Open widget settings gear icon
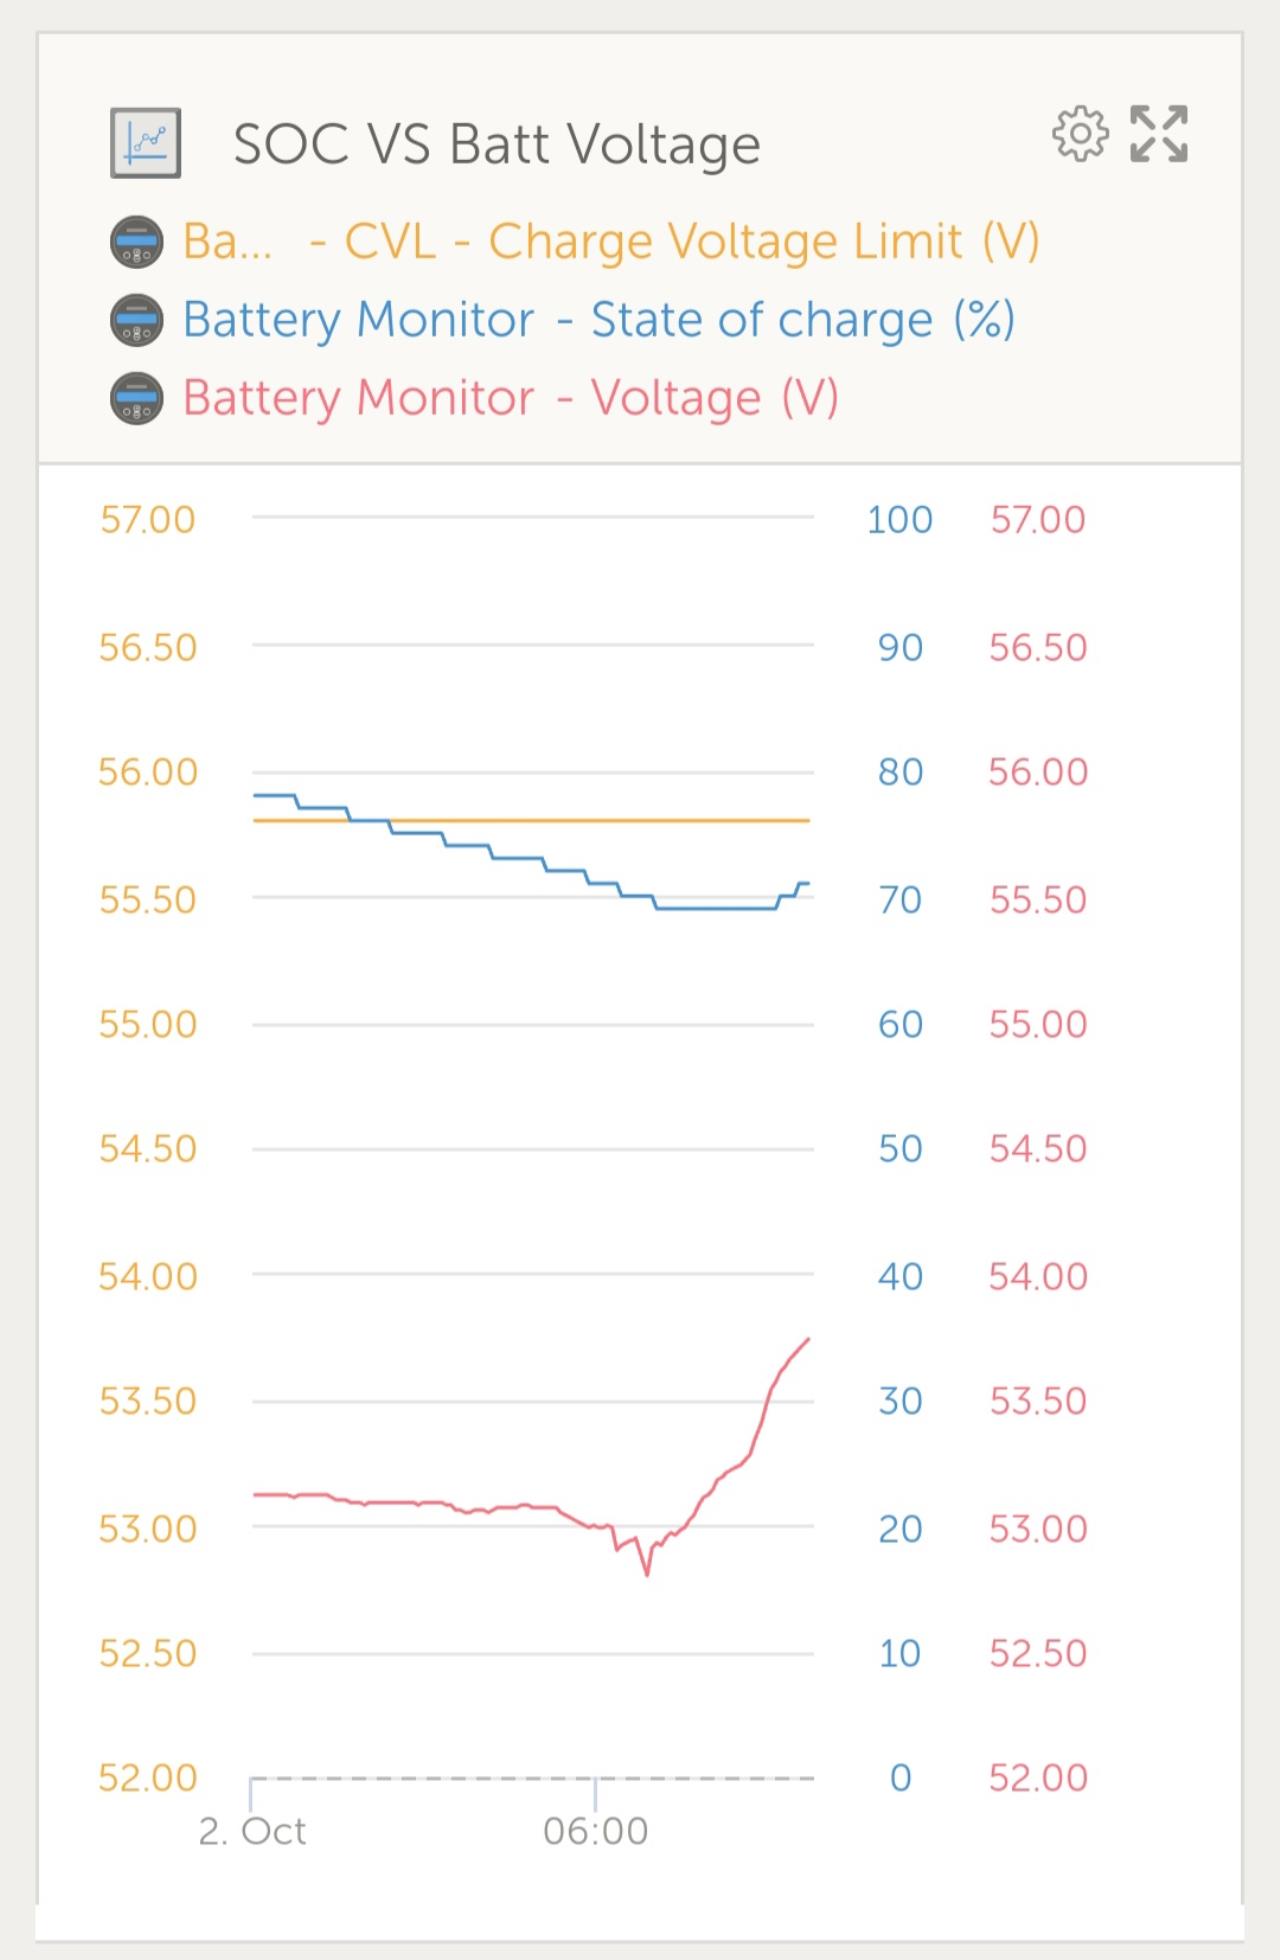Screen dimensions: 1280x1960 coord(1080,134)
